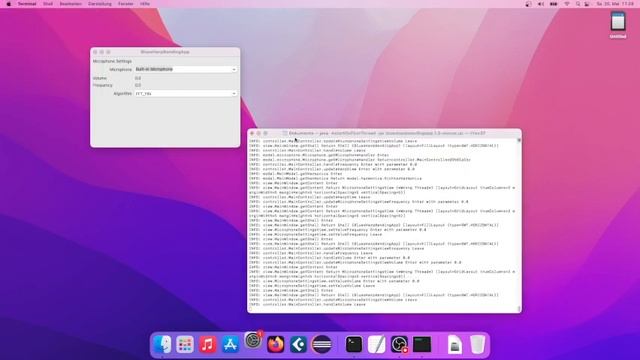Open the Hilfe menu
The height and width of the screenshot is (360, 640).
(x=145, y=4)
